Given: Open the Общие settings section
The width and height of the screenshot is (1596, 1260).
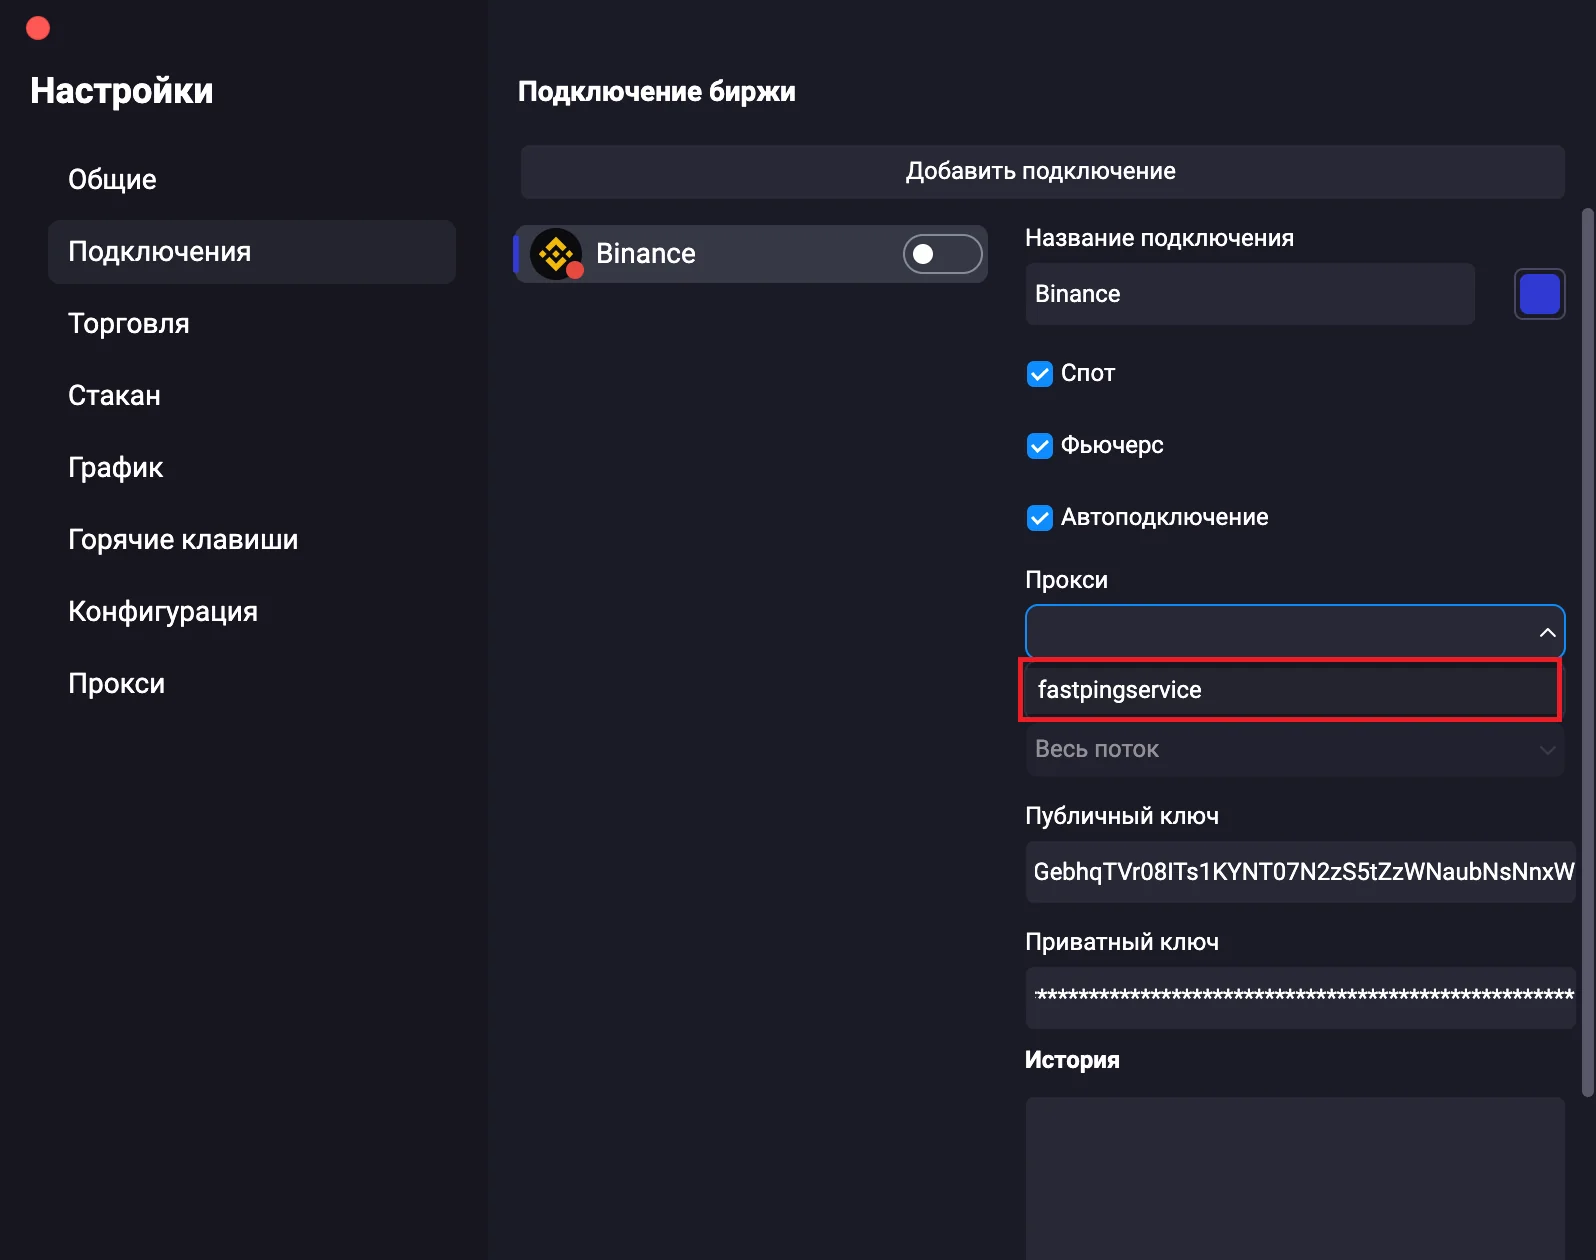Looking at the screenshot, I should (x=112, y=180).
